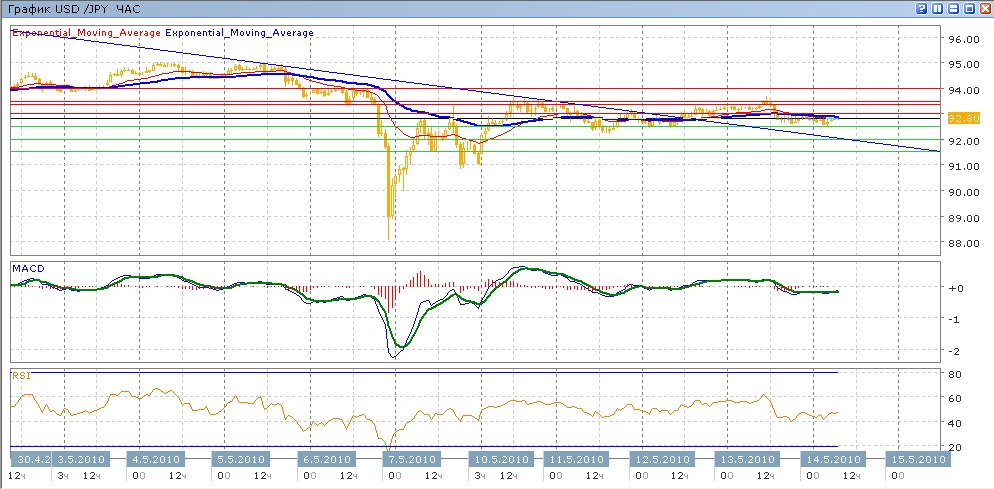Viewport: 994px width, 489px height.
Task: Click the 96.00 price axis label
Action: [962, 39]
